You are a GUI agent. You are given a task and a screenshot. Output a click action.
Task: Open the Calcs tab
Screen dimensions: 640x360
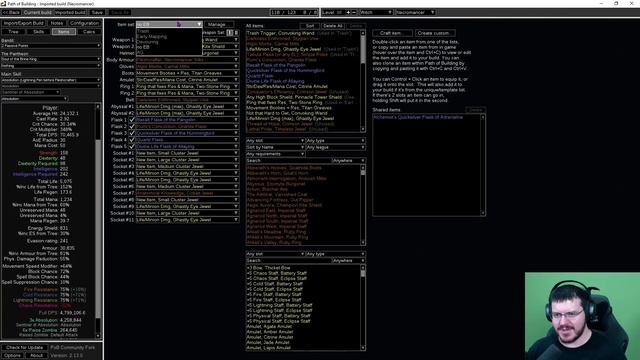(89, 31)
